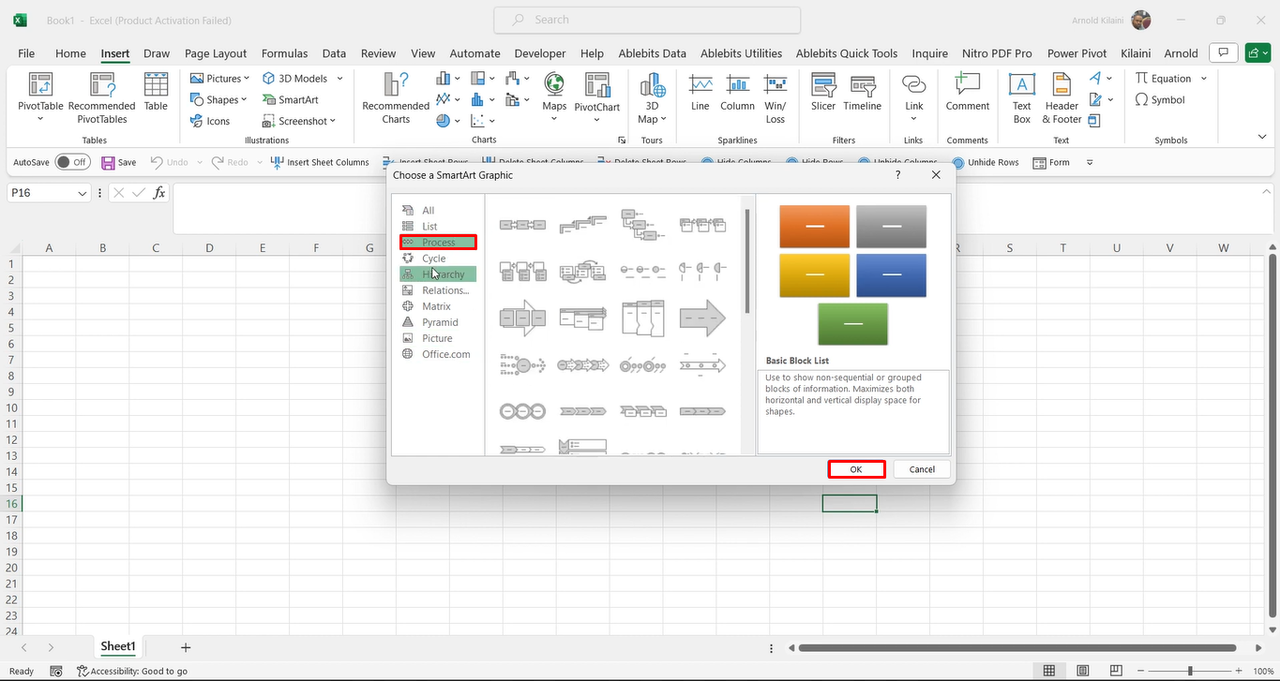Switch to the Home tab
Viewport: 1280px width, 681px height.
[x=70, y=53]
